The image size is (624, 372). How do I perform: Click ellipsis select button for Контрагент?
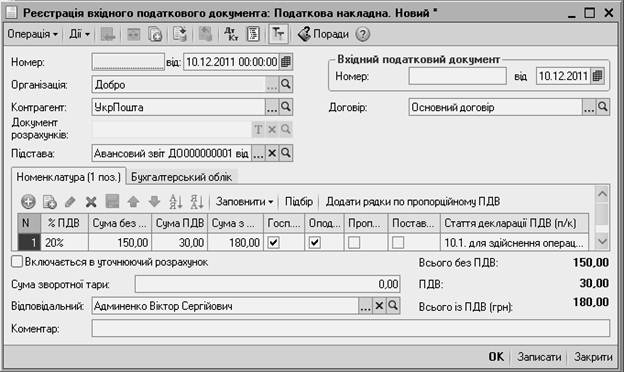pos(271,107)
